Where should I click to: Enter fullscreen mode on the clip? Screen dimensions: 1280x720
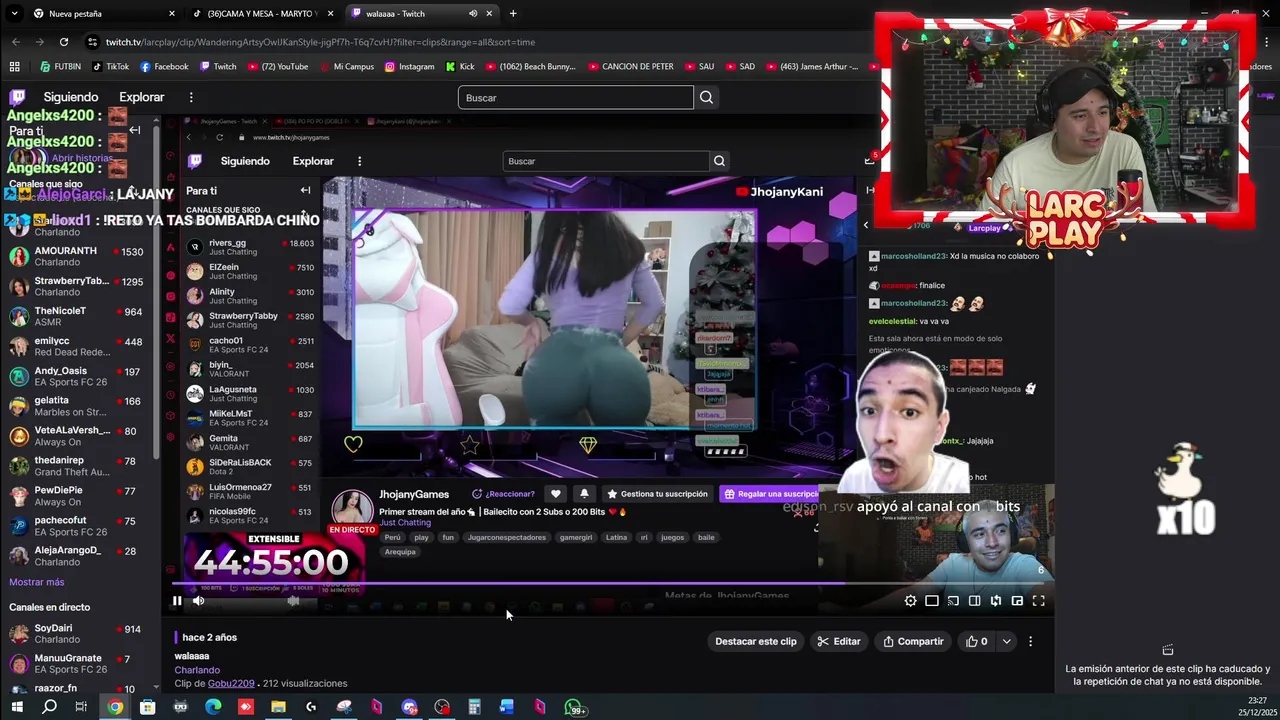(x=1038, y=601)
